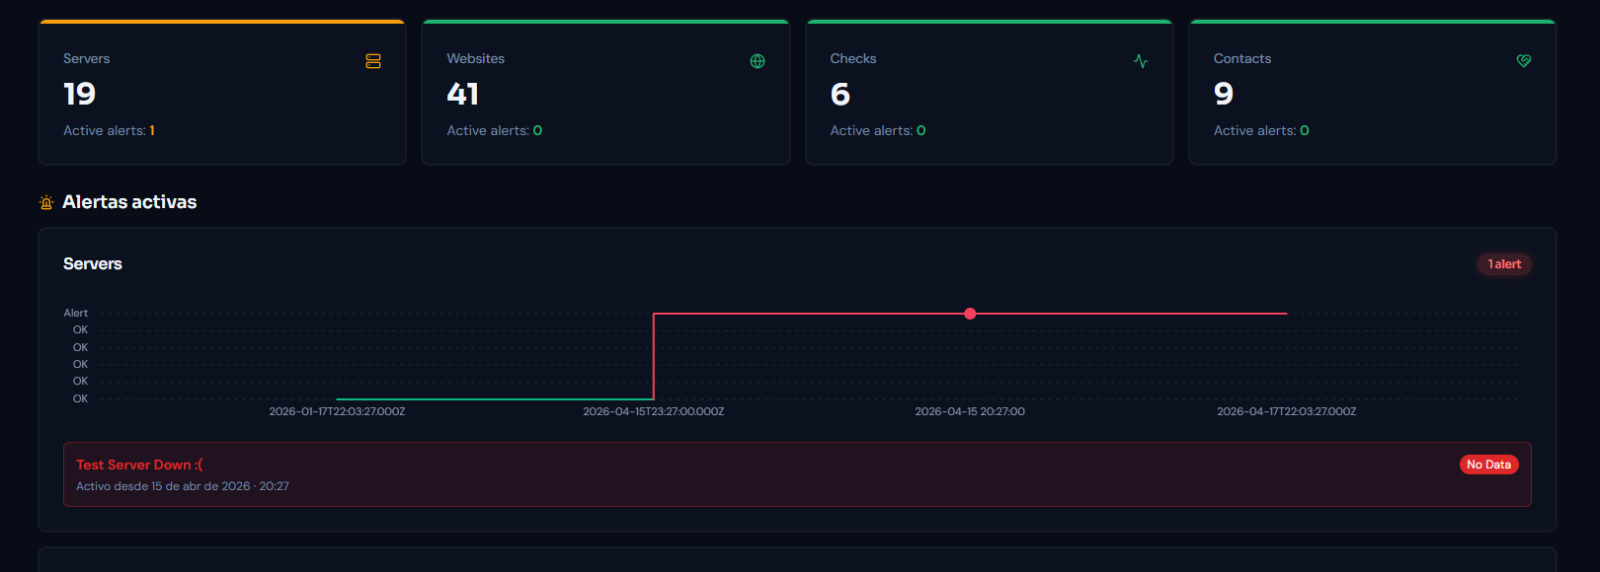Click the "No Data" status badge
This screenshot has height=572, width=1600.
[1488, 465]
